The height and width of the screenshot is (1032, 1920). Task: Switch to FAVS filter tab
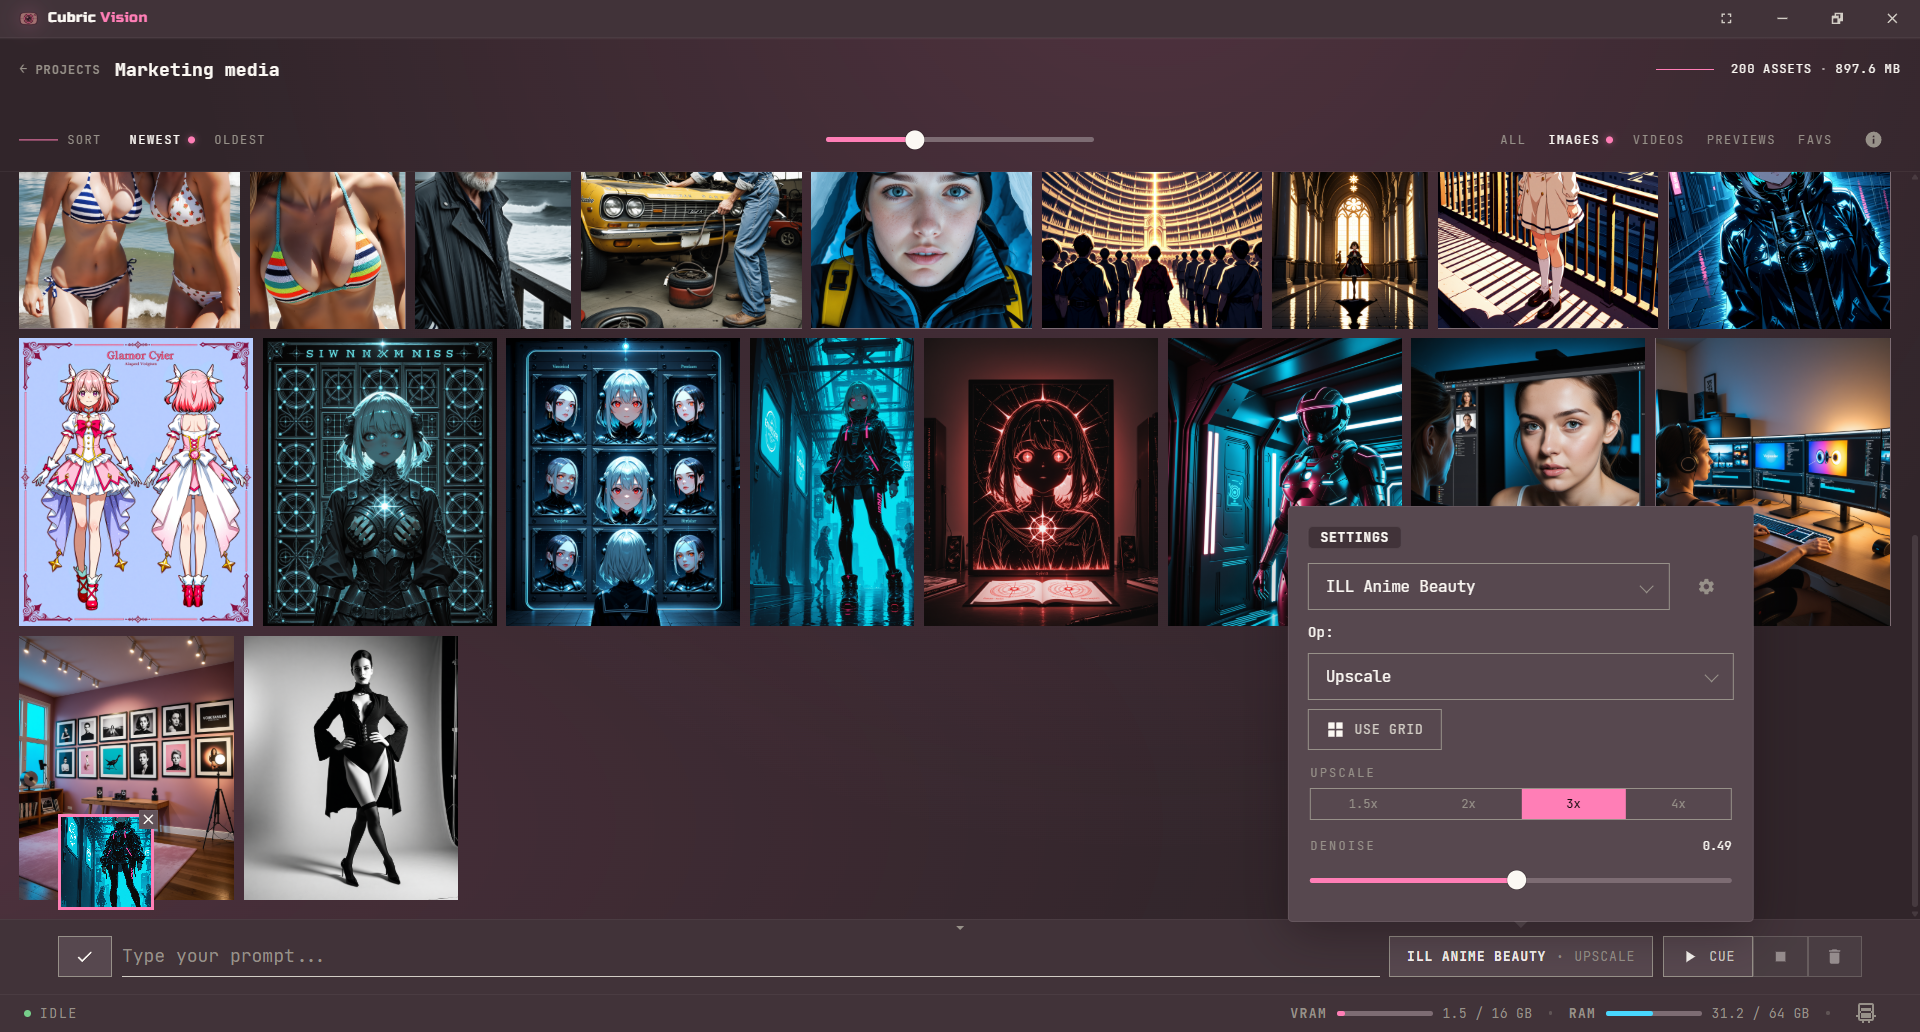[1814, 140]
